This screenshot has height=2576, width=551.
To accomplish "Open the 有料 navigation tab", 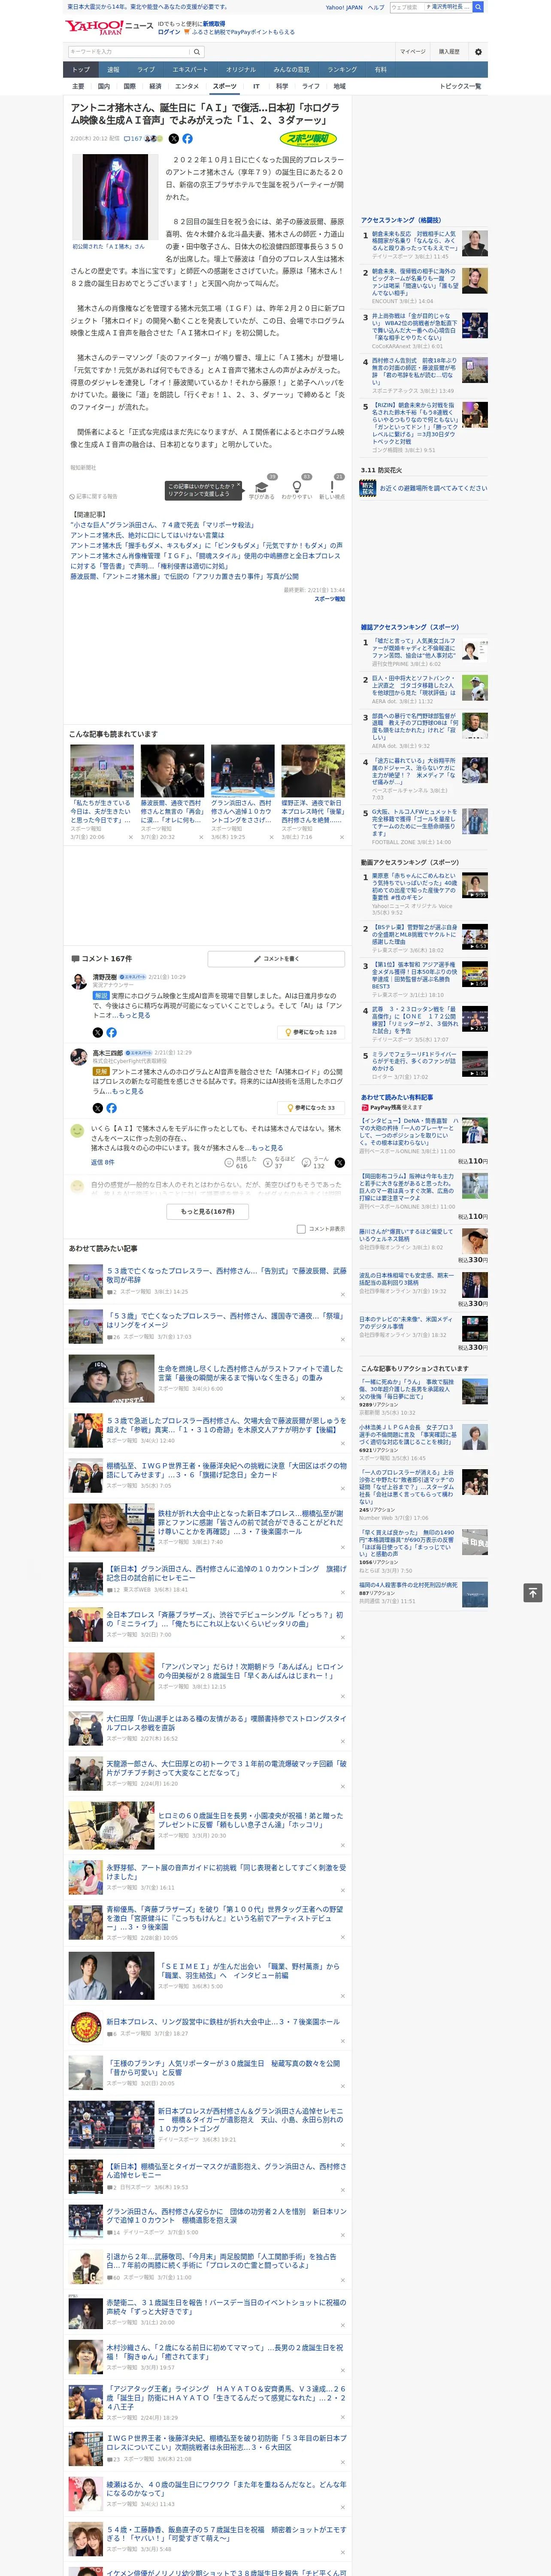I will [x=380, y=70].
